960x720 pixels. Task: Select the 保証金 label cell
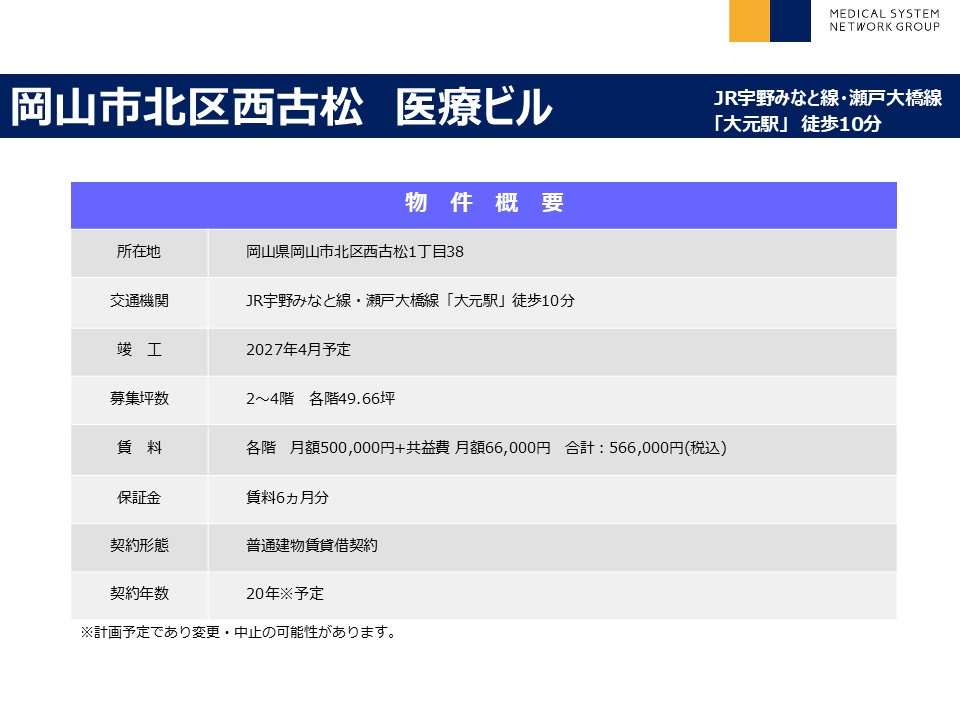coord(139,499)
